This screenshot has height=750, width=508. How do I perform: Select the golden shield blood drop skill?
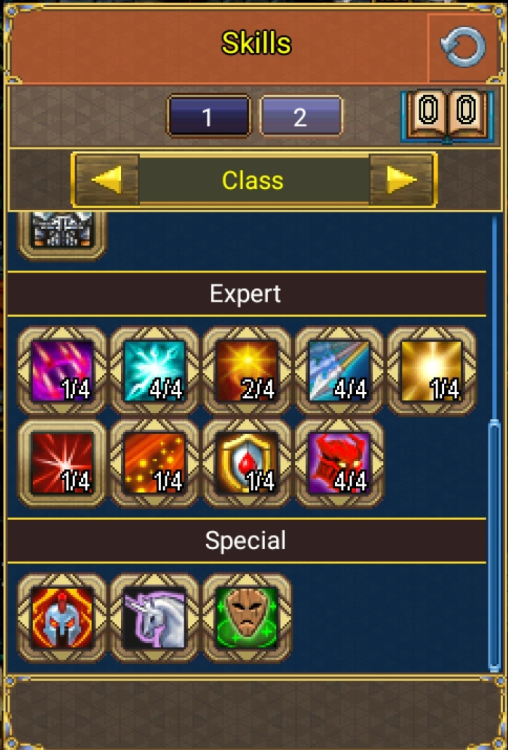pos(247,463)
